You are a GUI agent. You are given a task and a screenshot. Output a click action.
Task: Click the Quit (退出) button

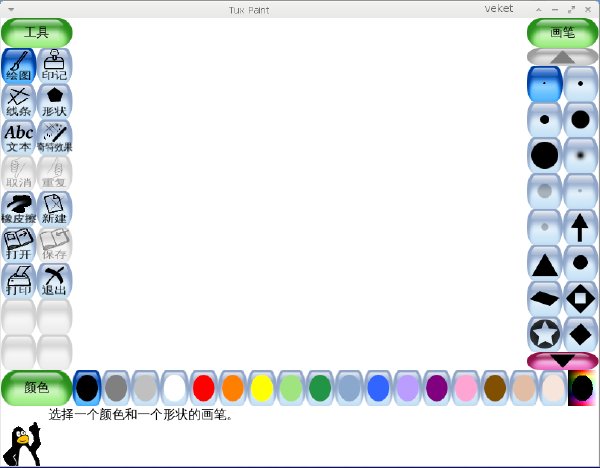coord(54,280)
